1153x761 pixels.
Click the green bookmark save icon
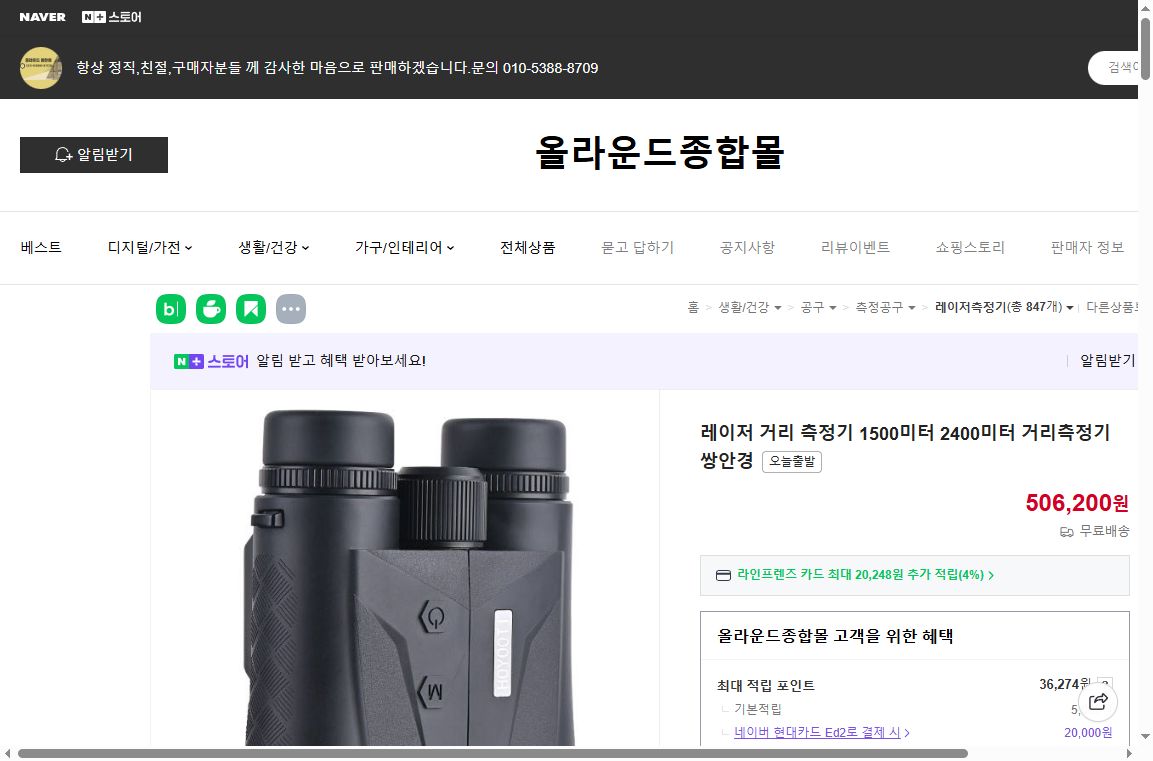click(251, 309)
